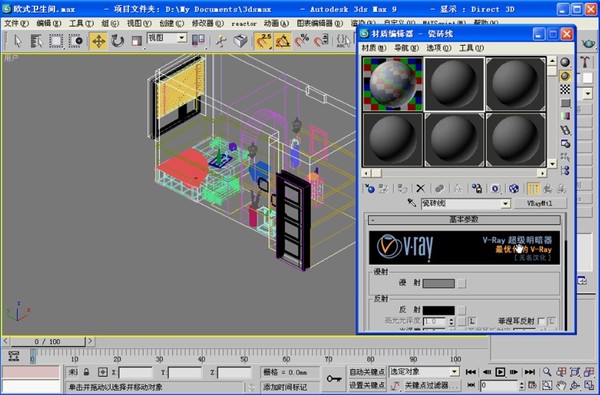Click the delete material X icon

coord(421,188)
